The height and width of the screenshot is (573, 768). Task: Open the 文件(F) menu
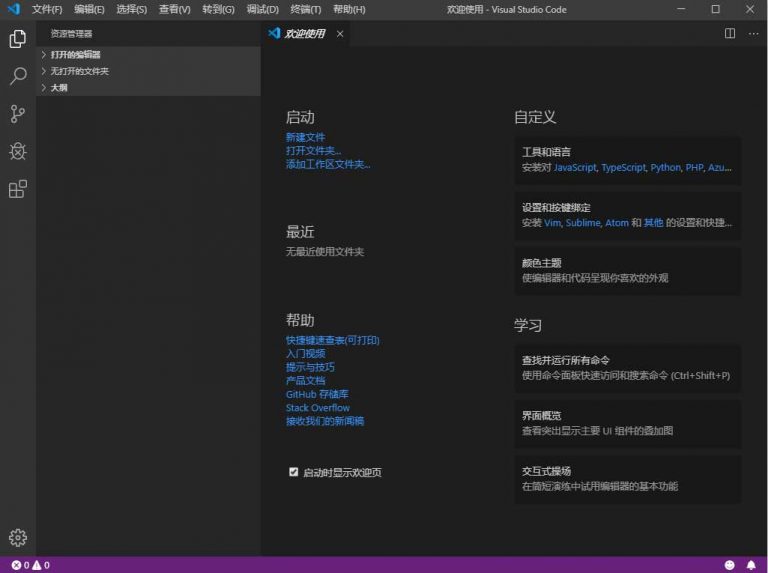[x=46, y=9]
